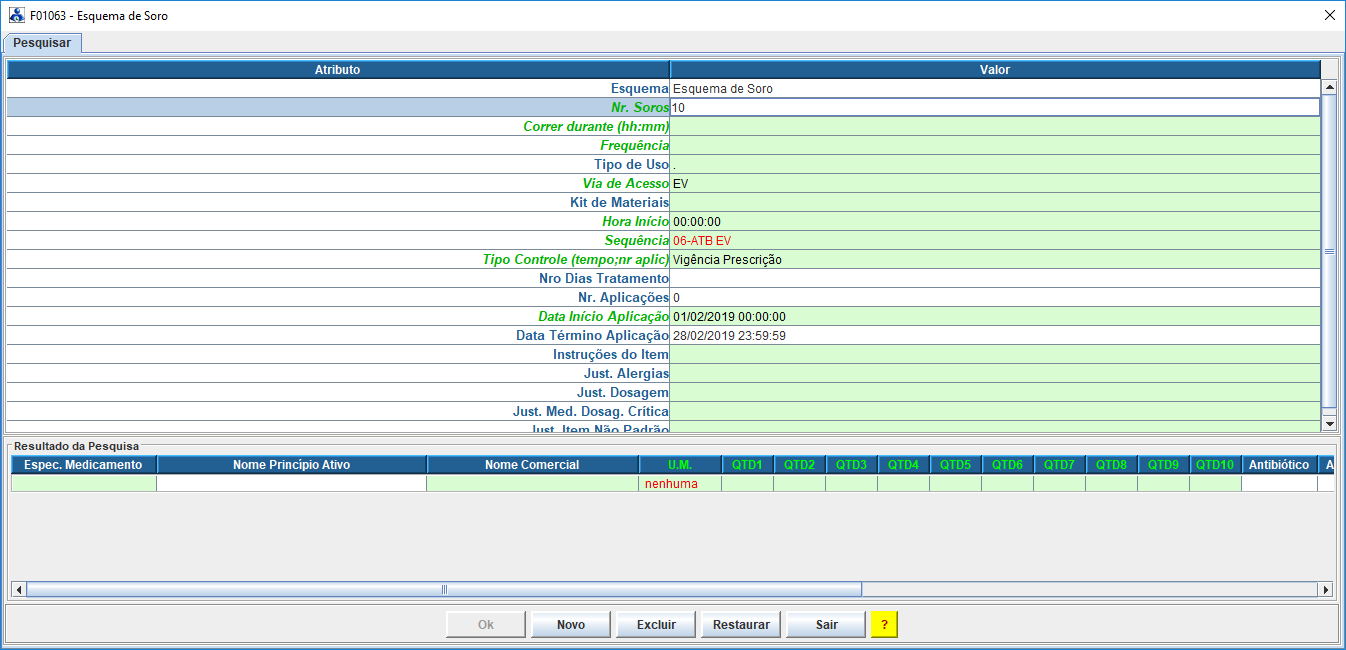
Task: Open the Via de Acesso value EV
Action: click(994, 184)
